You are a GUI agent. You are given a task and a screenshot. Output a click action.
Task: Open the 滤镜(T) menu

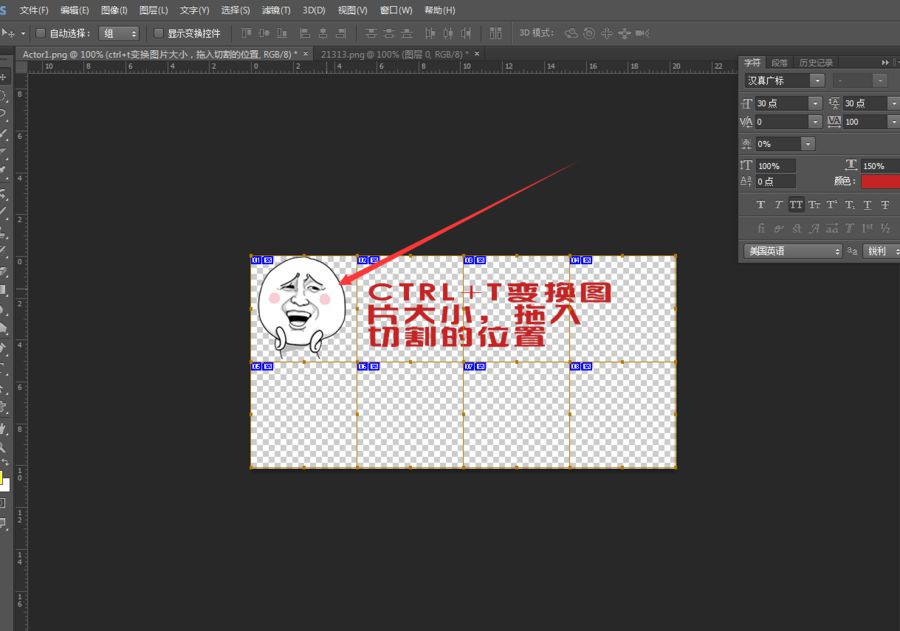click(276, 10)
